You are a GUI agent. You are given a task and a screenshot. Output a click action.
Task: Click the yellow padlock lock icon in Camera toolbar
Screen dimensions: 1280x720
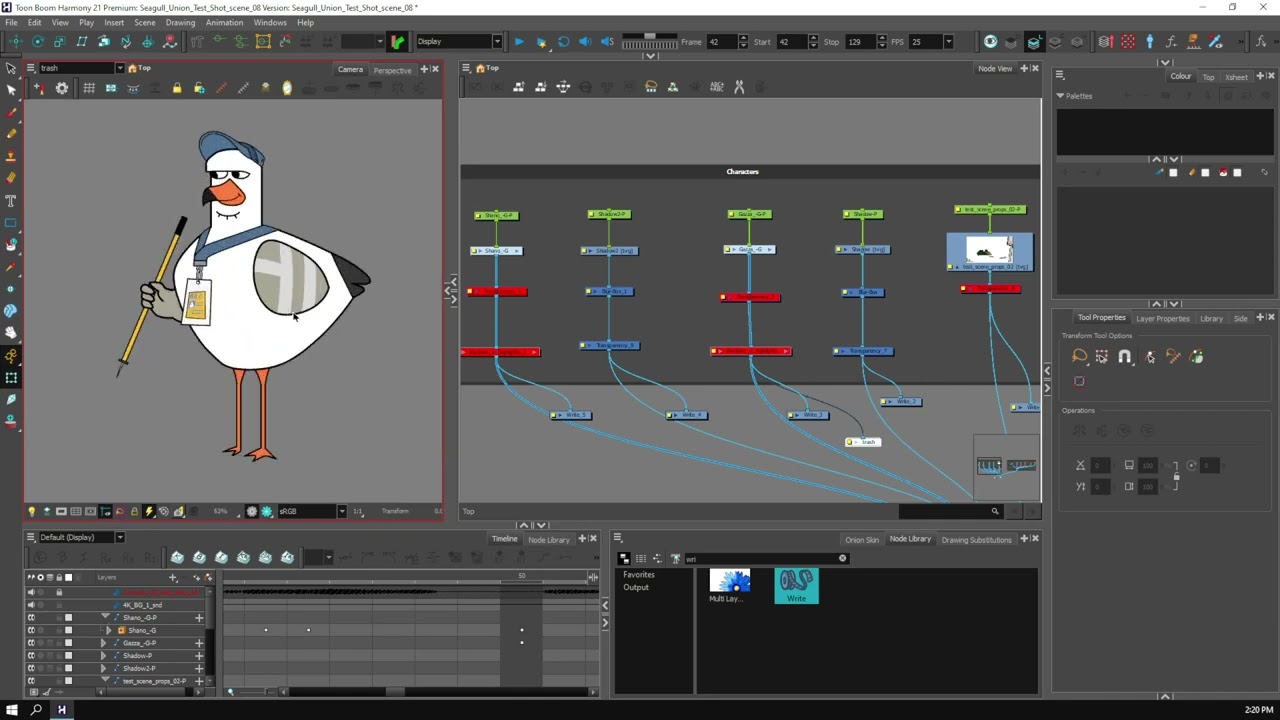click(x=177, y=88)
